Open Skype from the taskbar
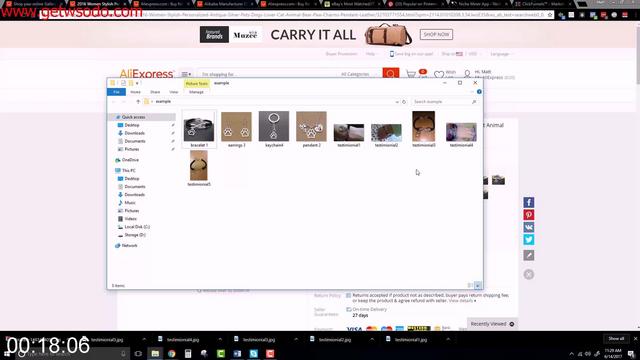This screenshot has height=360, width=640. point(253,353)
